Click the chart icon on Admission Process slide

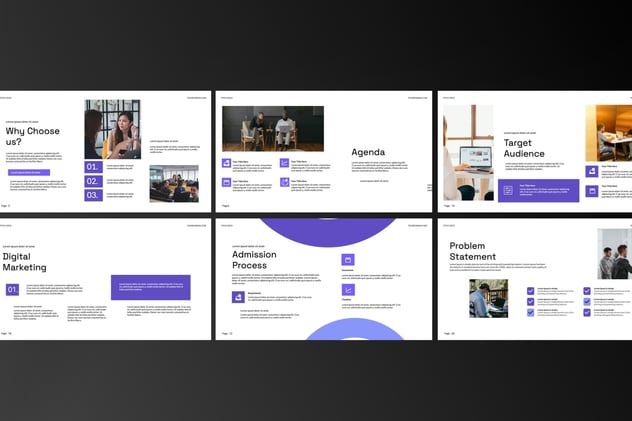348,289
